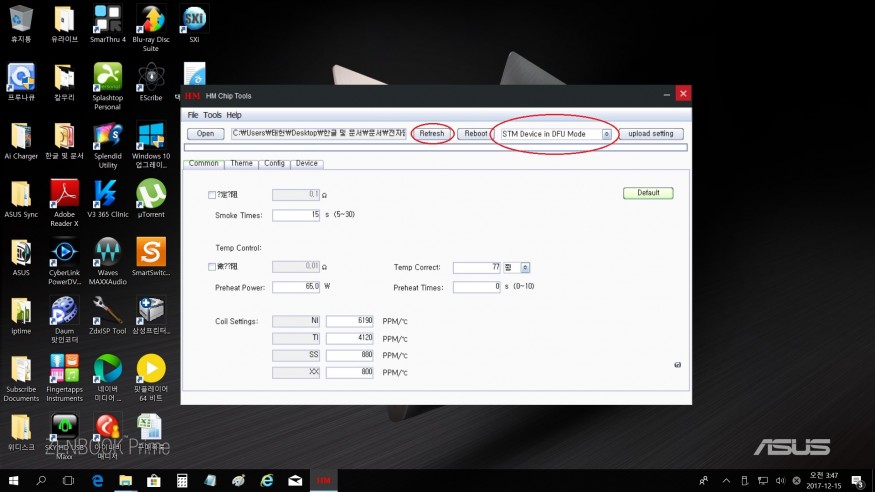Image resolution: width=875 pixels, height=492 pixels.
Task: Open CyberLink PowerDVD shortcut
Action: (64, 262)
